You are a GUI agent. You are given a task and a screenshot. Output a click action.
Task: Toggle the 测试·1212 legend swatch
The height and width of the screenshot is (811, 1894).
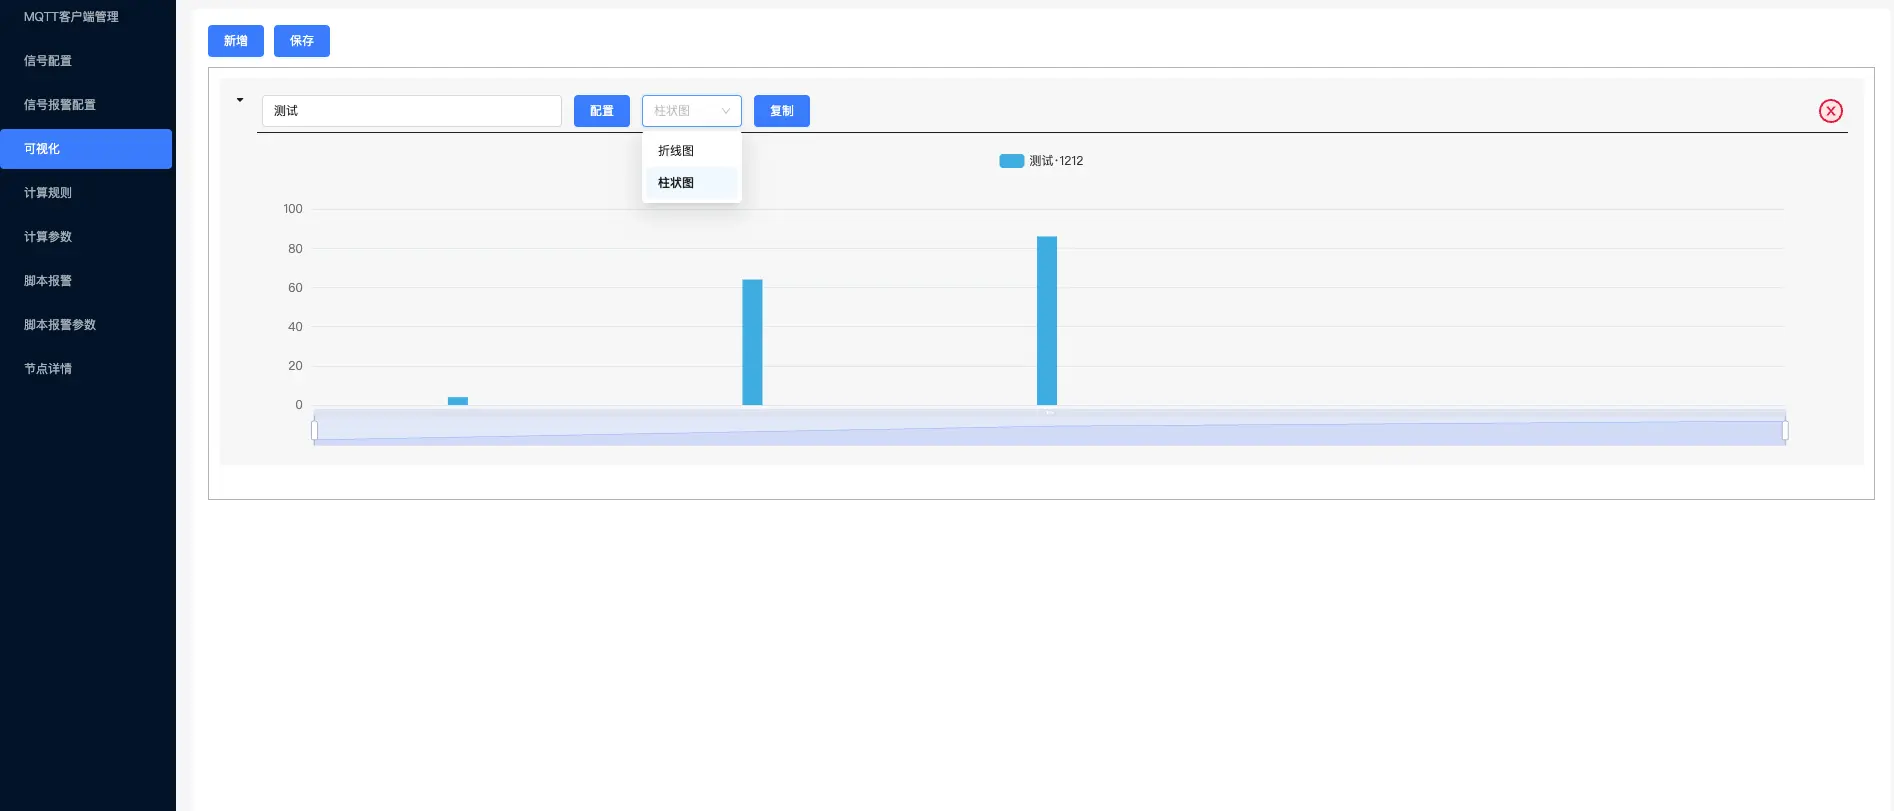[x=1011, y=161]
